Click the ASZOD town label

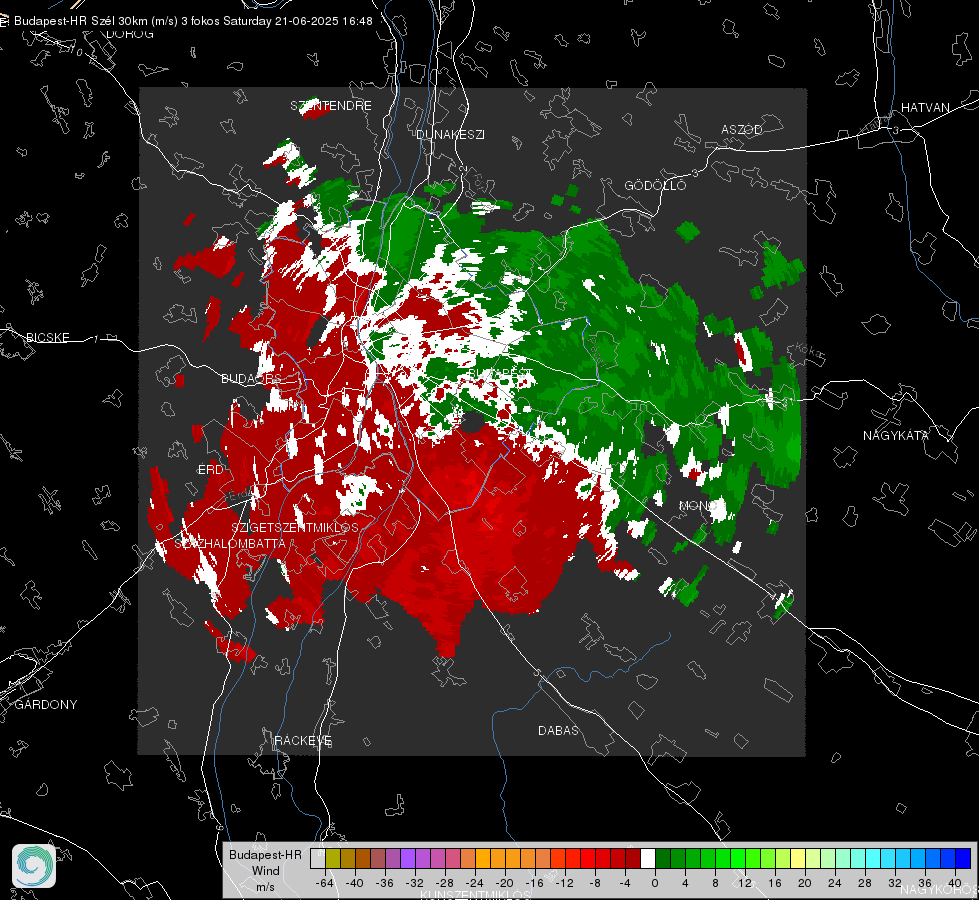point(742,129)
